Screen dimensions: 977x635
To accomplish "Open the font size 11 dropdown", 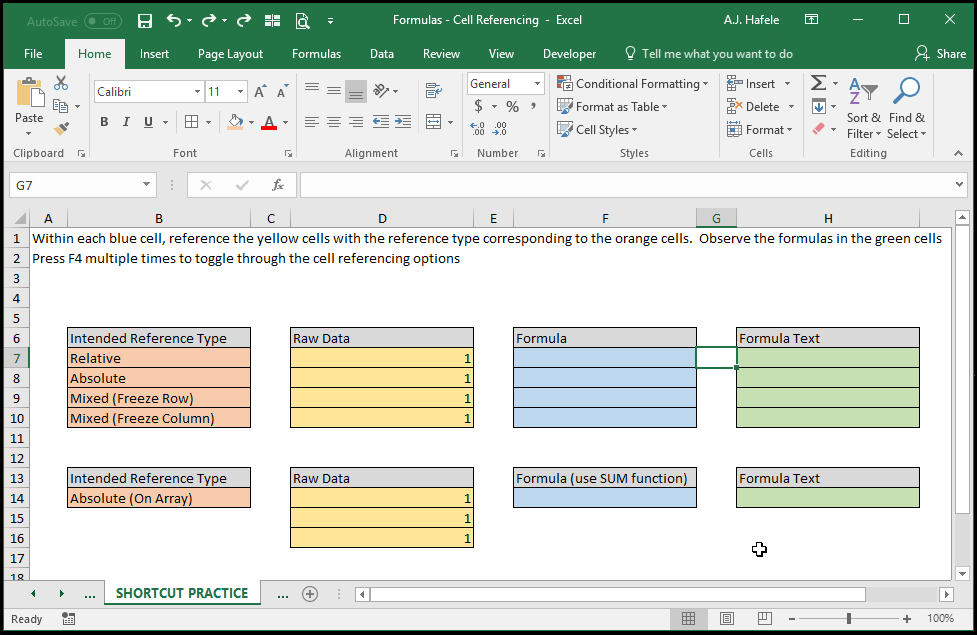I will (x=241, y=92).
